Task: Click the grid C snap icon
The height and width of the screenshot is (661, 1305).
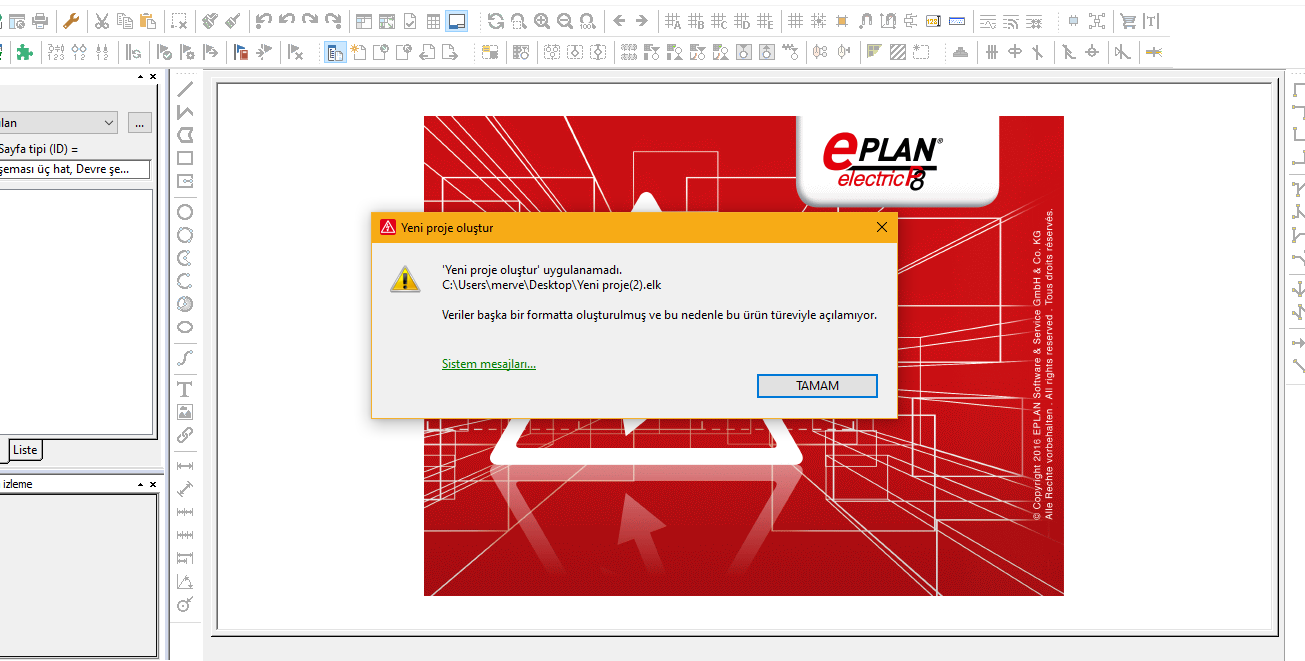Action: (x=720, y=20)
